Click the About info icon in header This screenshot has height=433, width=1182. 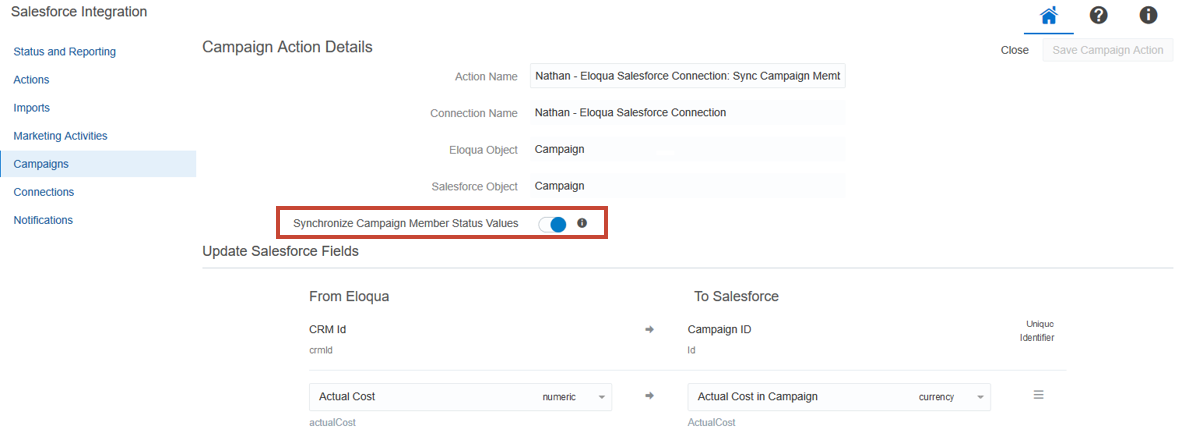[x=1148, y=16]
